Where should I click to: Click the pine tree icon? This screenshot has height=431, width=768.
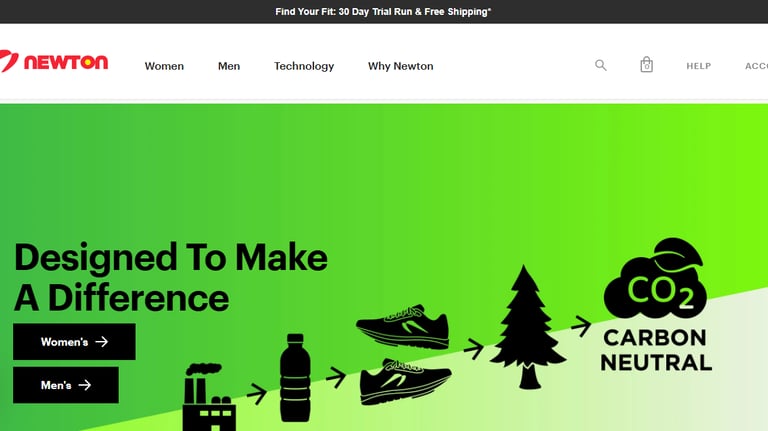tap(528, 327)
